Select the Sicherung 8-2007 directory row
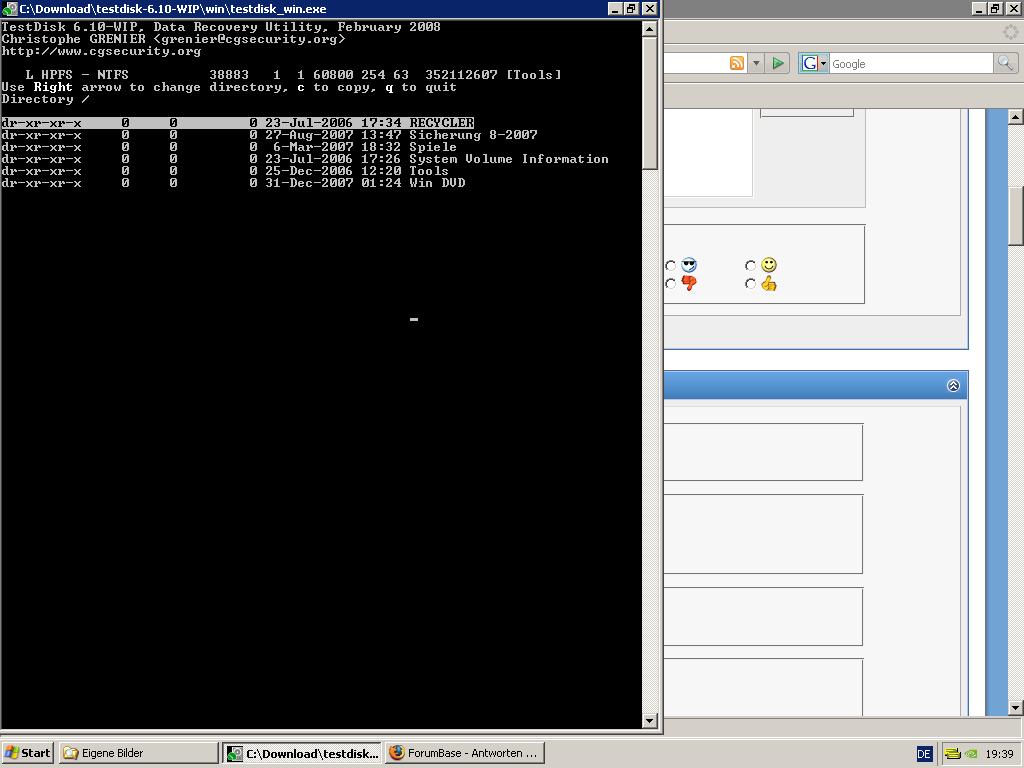Image resolution: width=1024 pixels, height=768 pixels. click(269, 135)
